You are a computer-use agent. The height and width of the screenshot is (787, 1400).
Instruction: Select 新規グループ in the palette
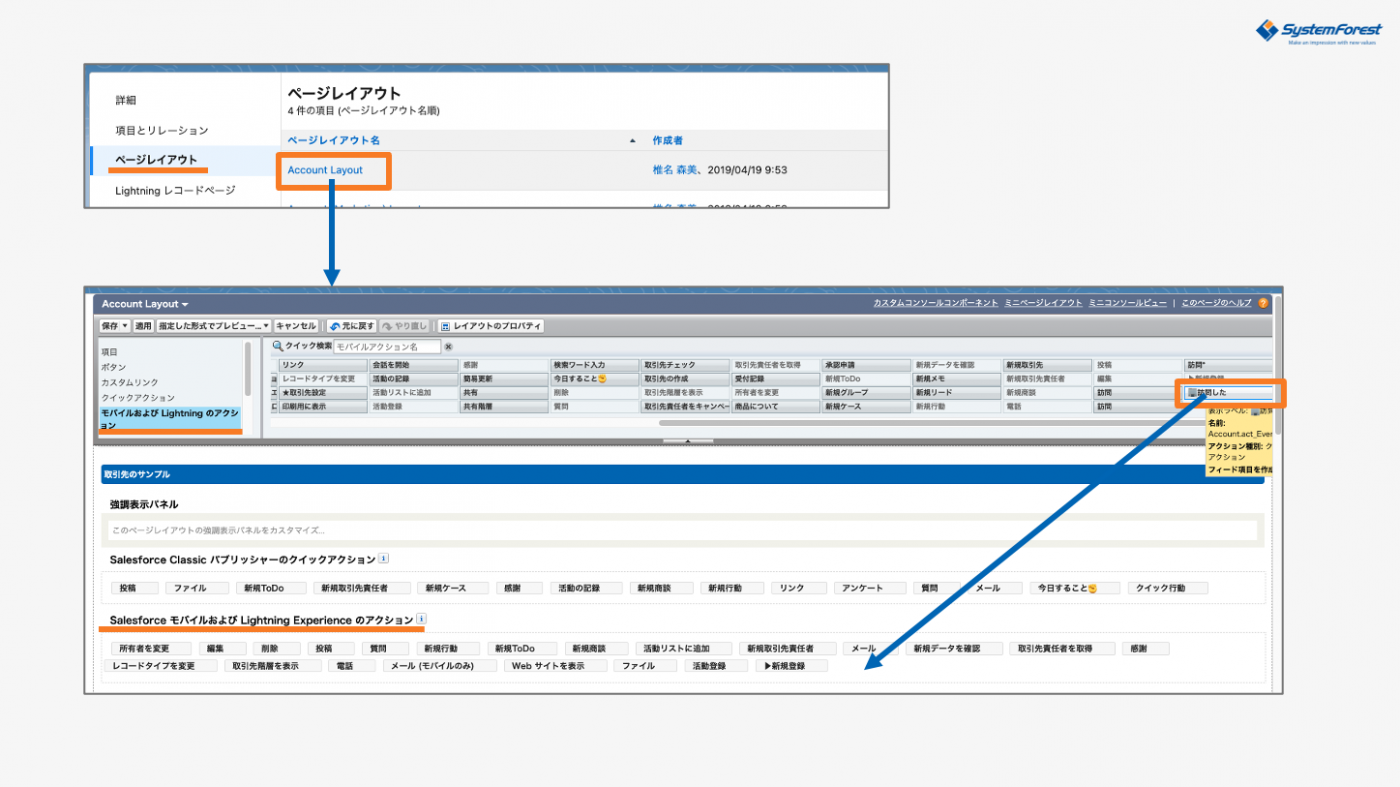(867, 393)
